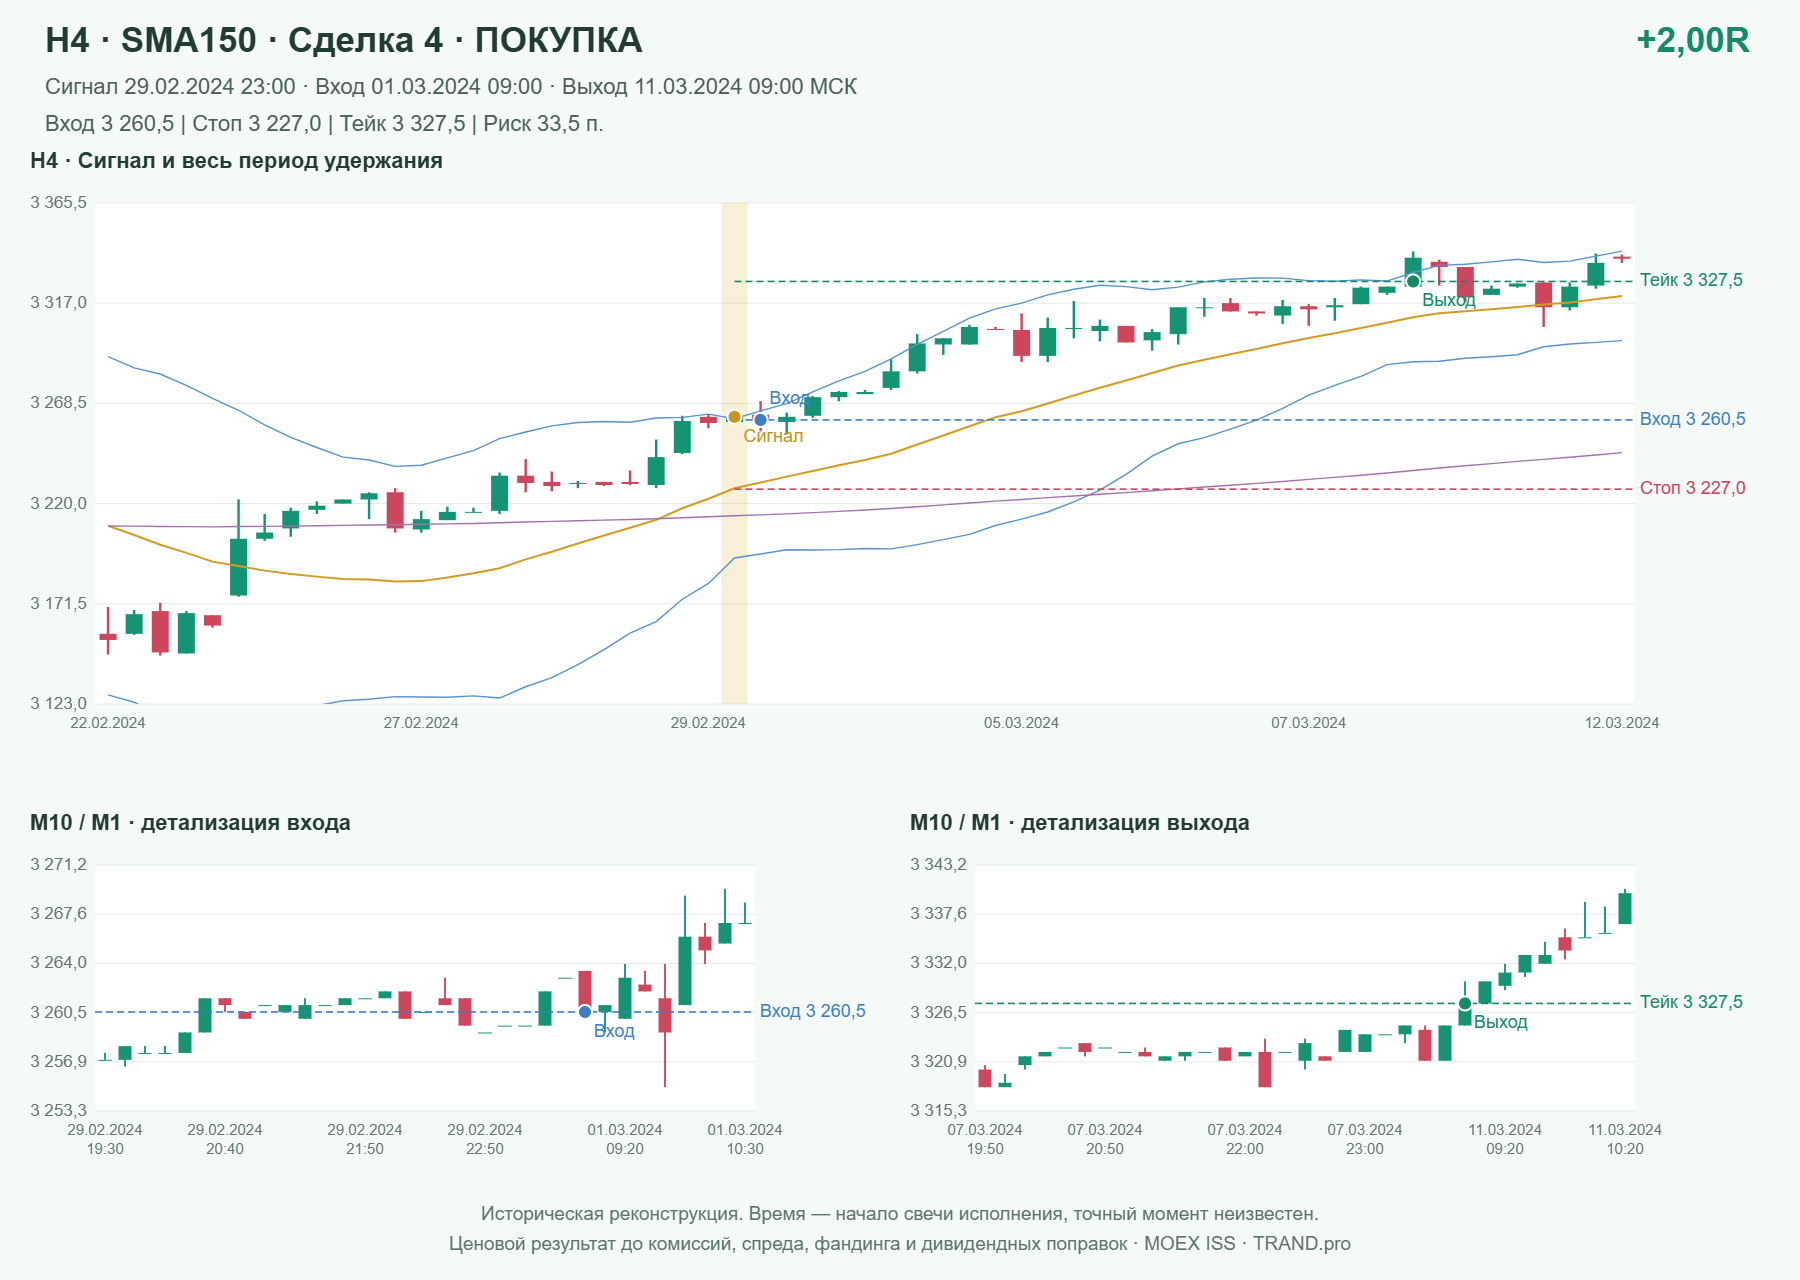This screenshot has height=1280, width=1800.
Task: Click the 3 343,2 label on exit chart axis
Action: click(x=939, y=865)
